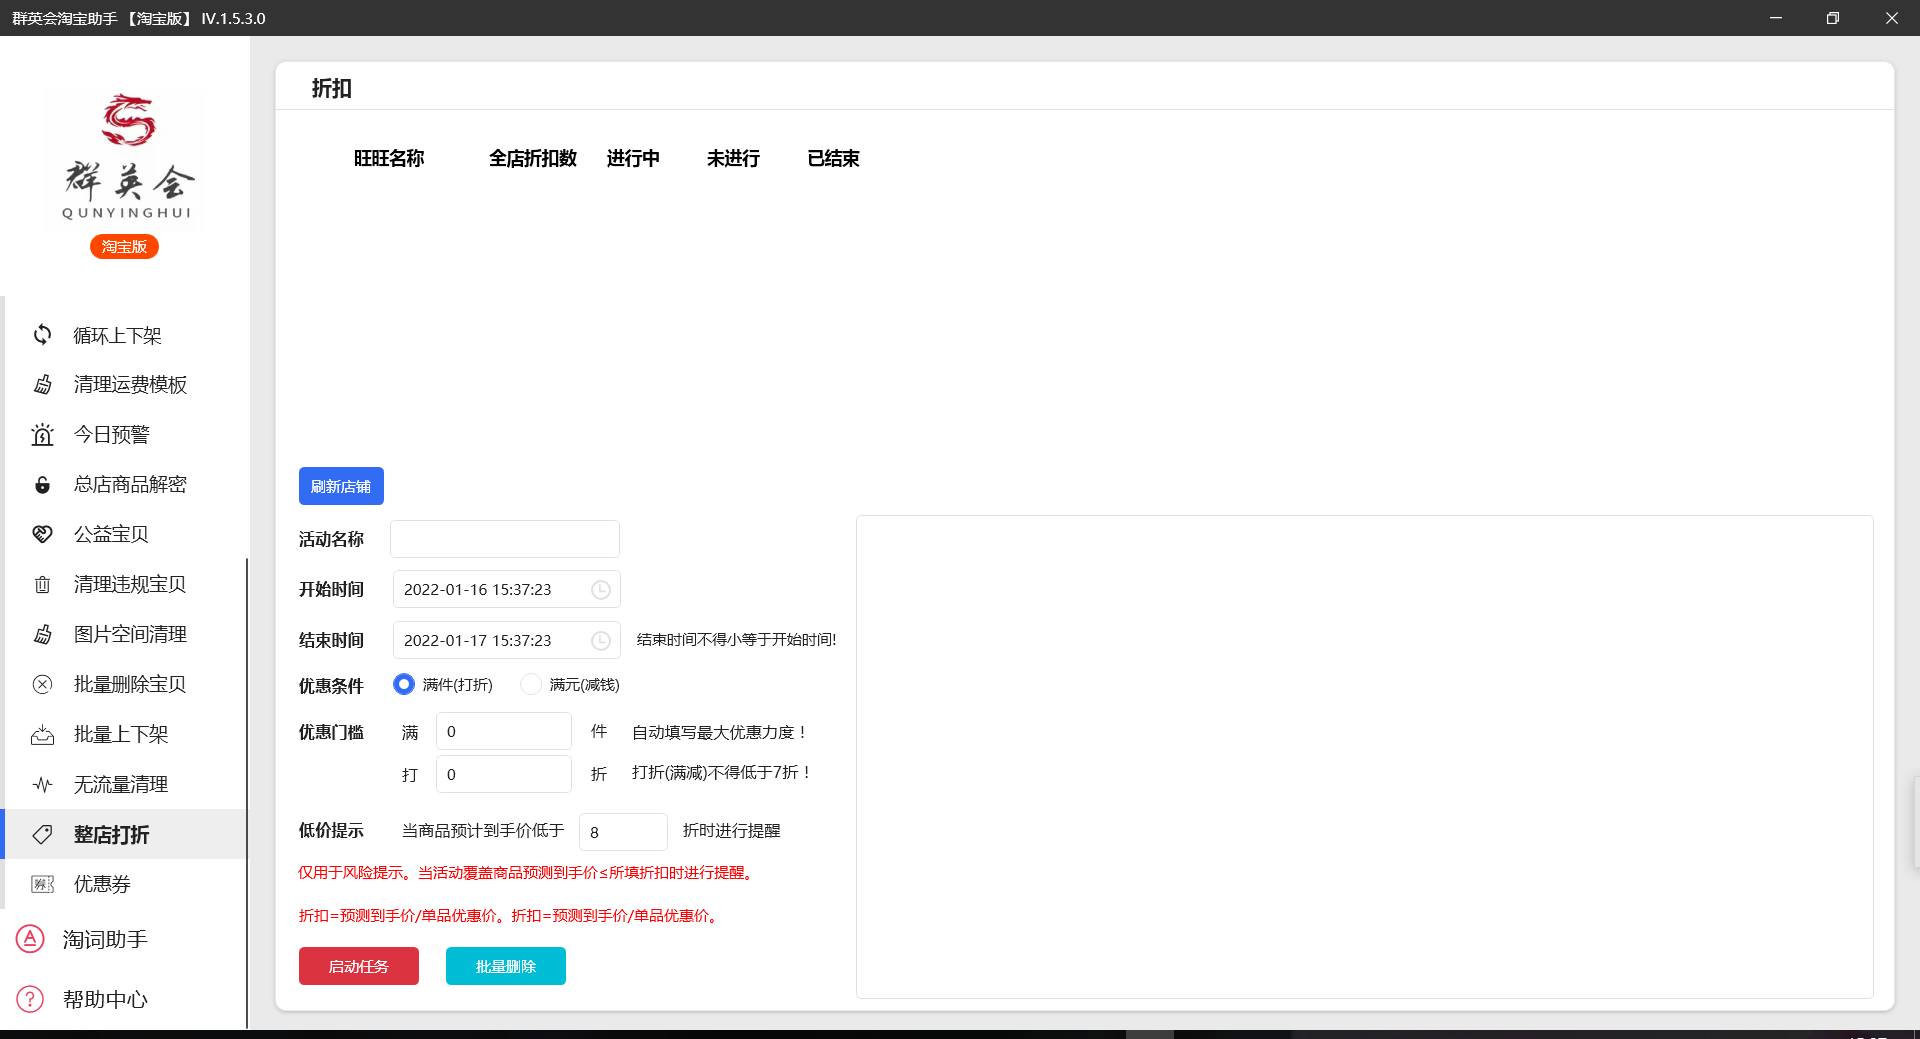The image size is (1920, 1039).
Task: Select the 满件(打折) radio option
Action: [404, 684]
